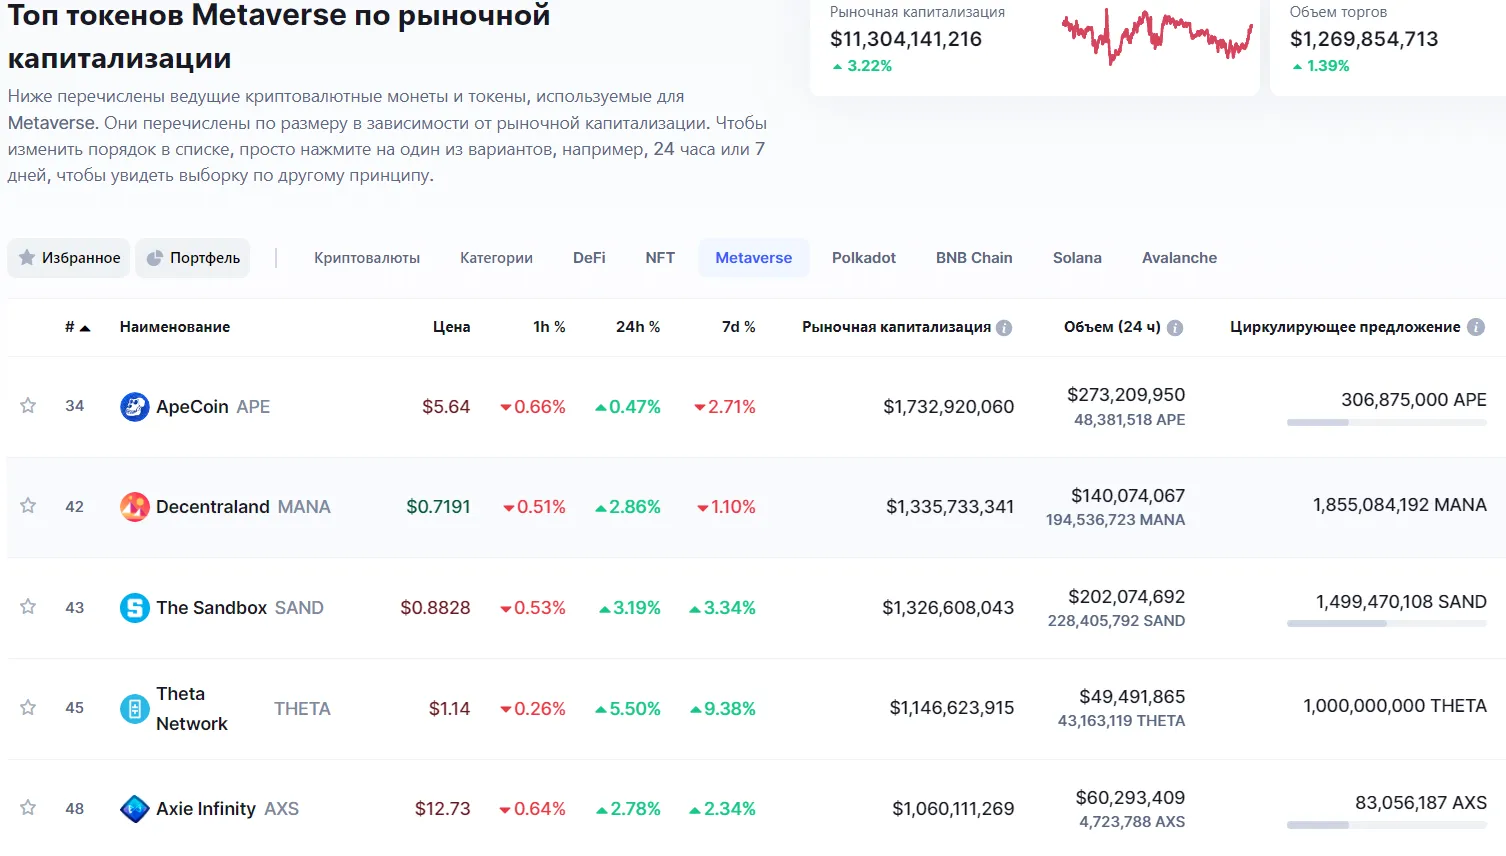Screen dimensions: 1506x856
Task: Switch to the BNB Chain tab
Action: [x=974, y=258]
